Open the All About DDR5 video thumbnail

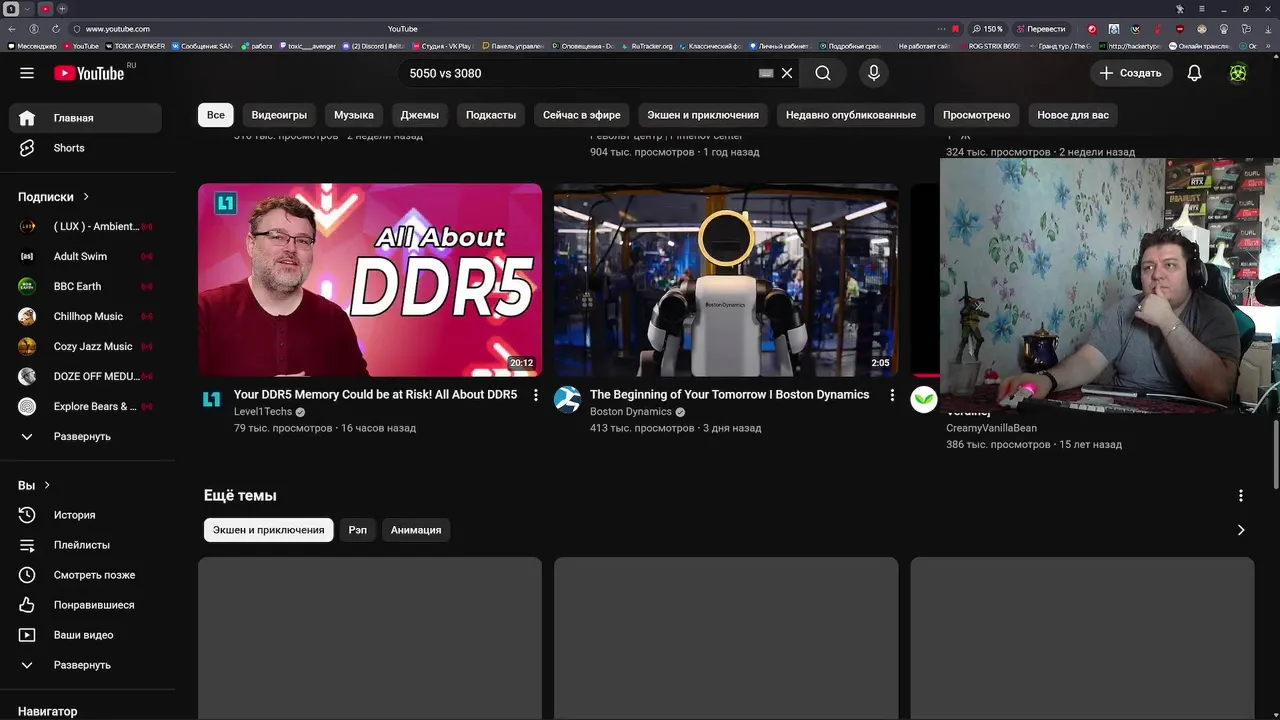(x=370, y=280)
